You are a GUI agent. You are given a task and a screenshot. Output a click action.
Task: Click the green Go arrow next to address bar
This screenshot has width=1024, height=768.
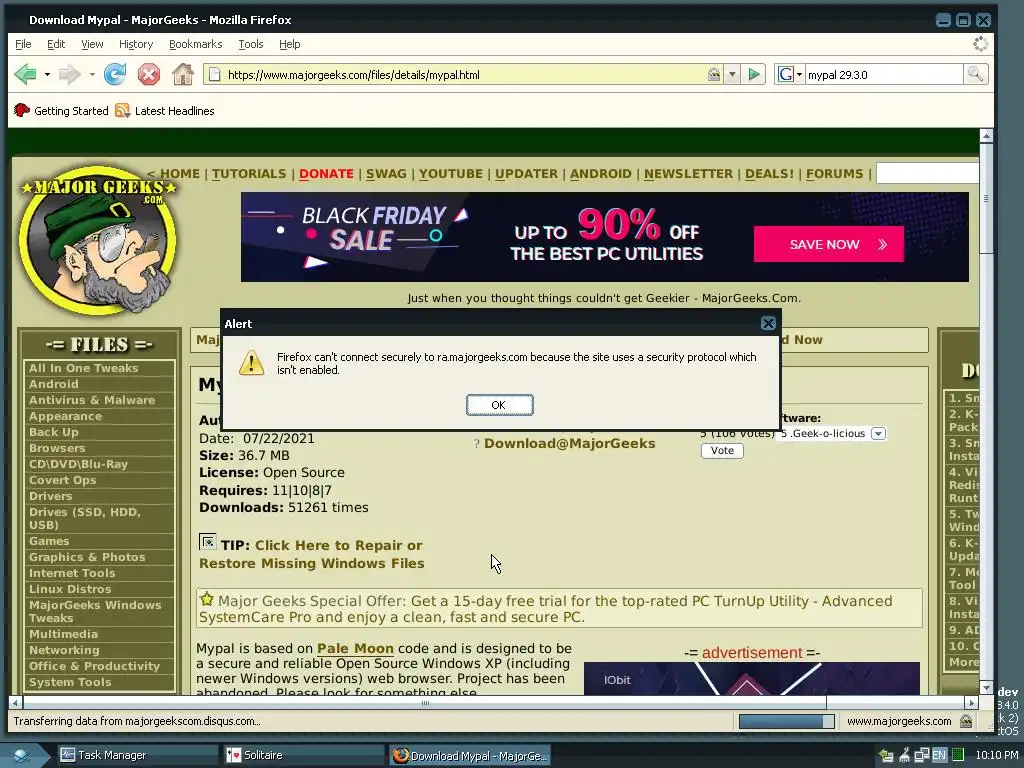(754, 74)
